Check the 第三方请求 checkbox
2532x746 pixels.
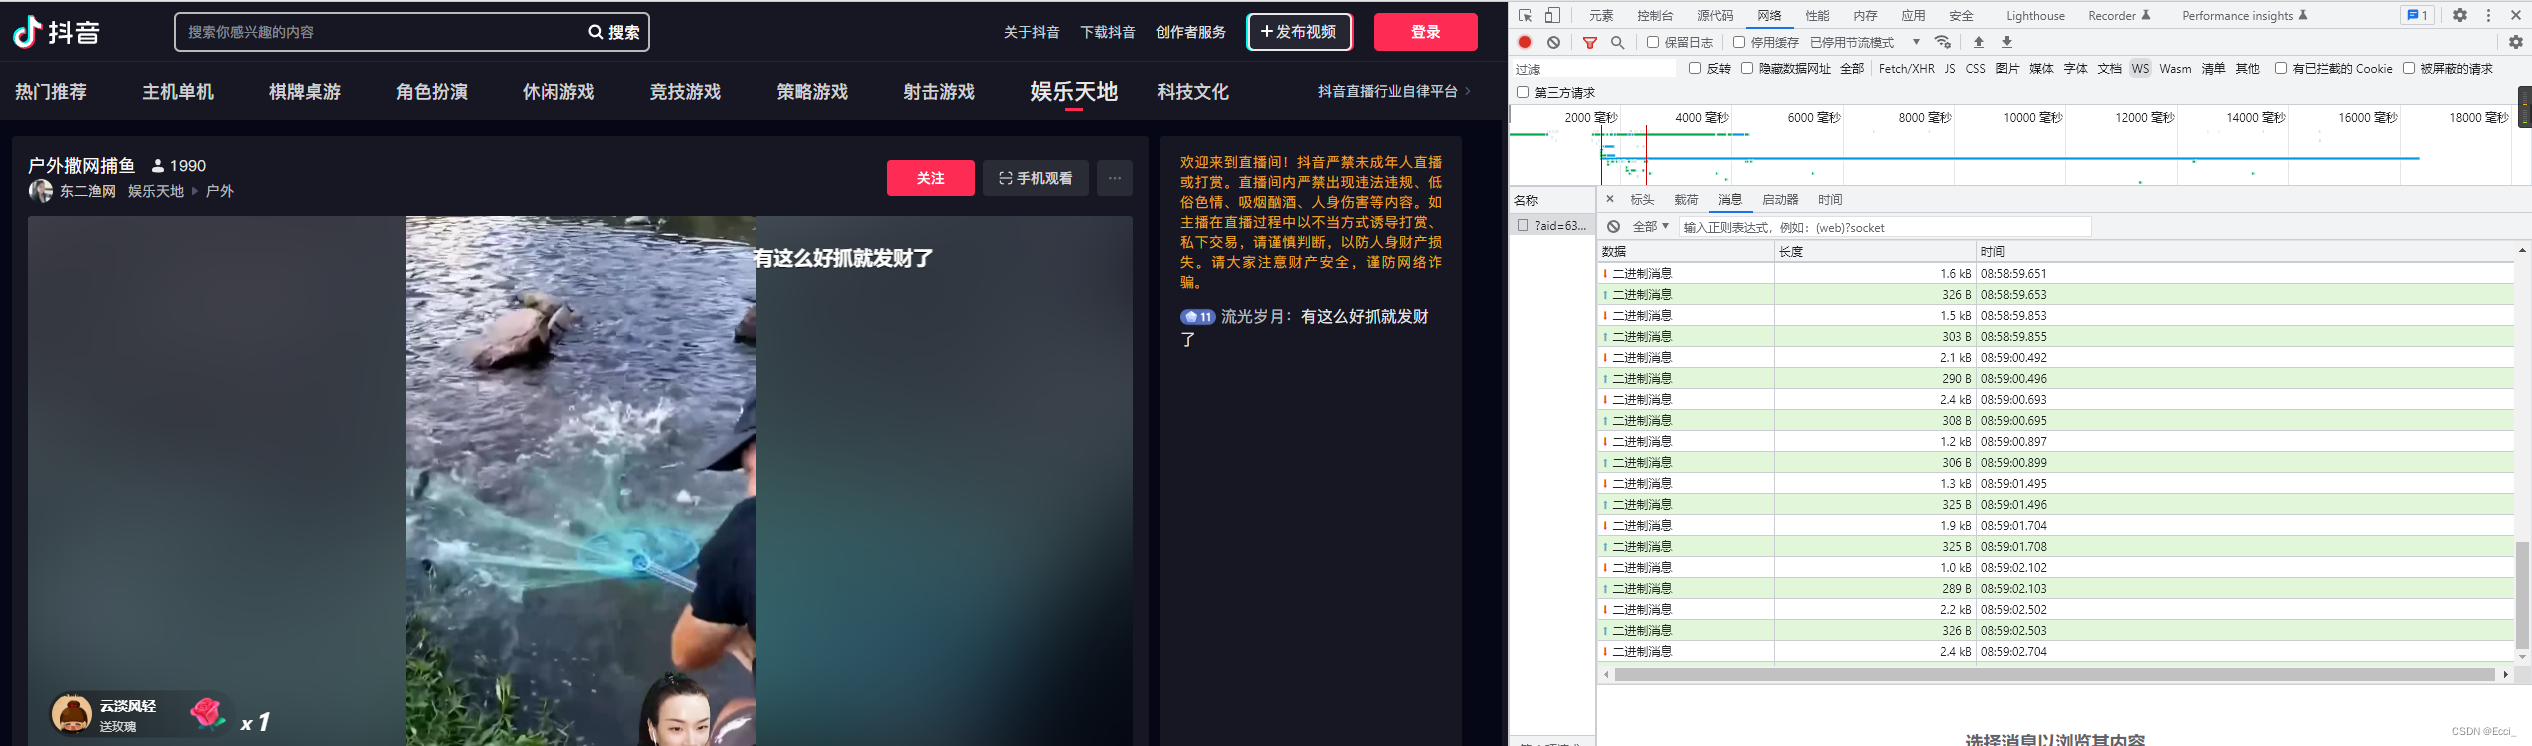point(1523,92)
